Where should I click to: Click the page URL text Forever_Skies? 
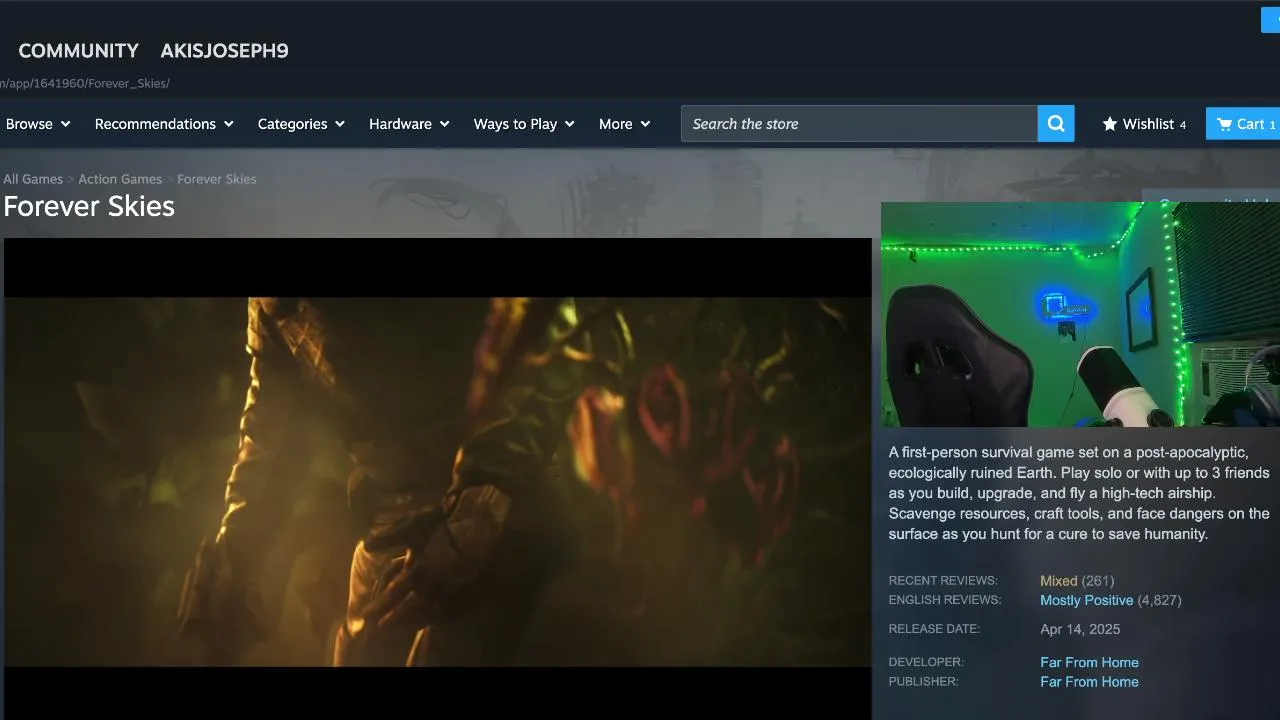(85, 83)
